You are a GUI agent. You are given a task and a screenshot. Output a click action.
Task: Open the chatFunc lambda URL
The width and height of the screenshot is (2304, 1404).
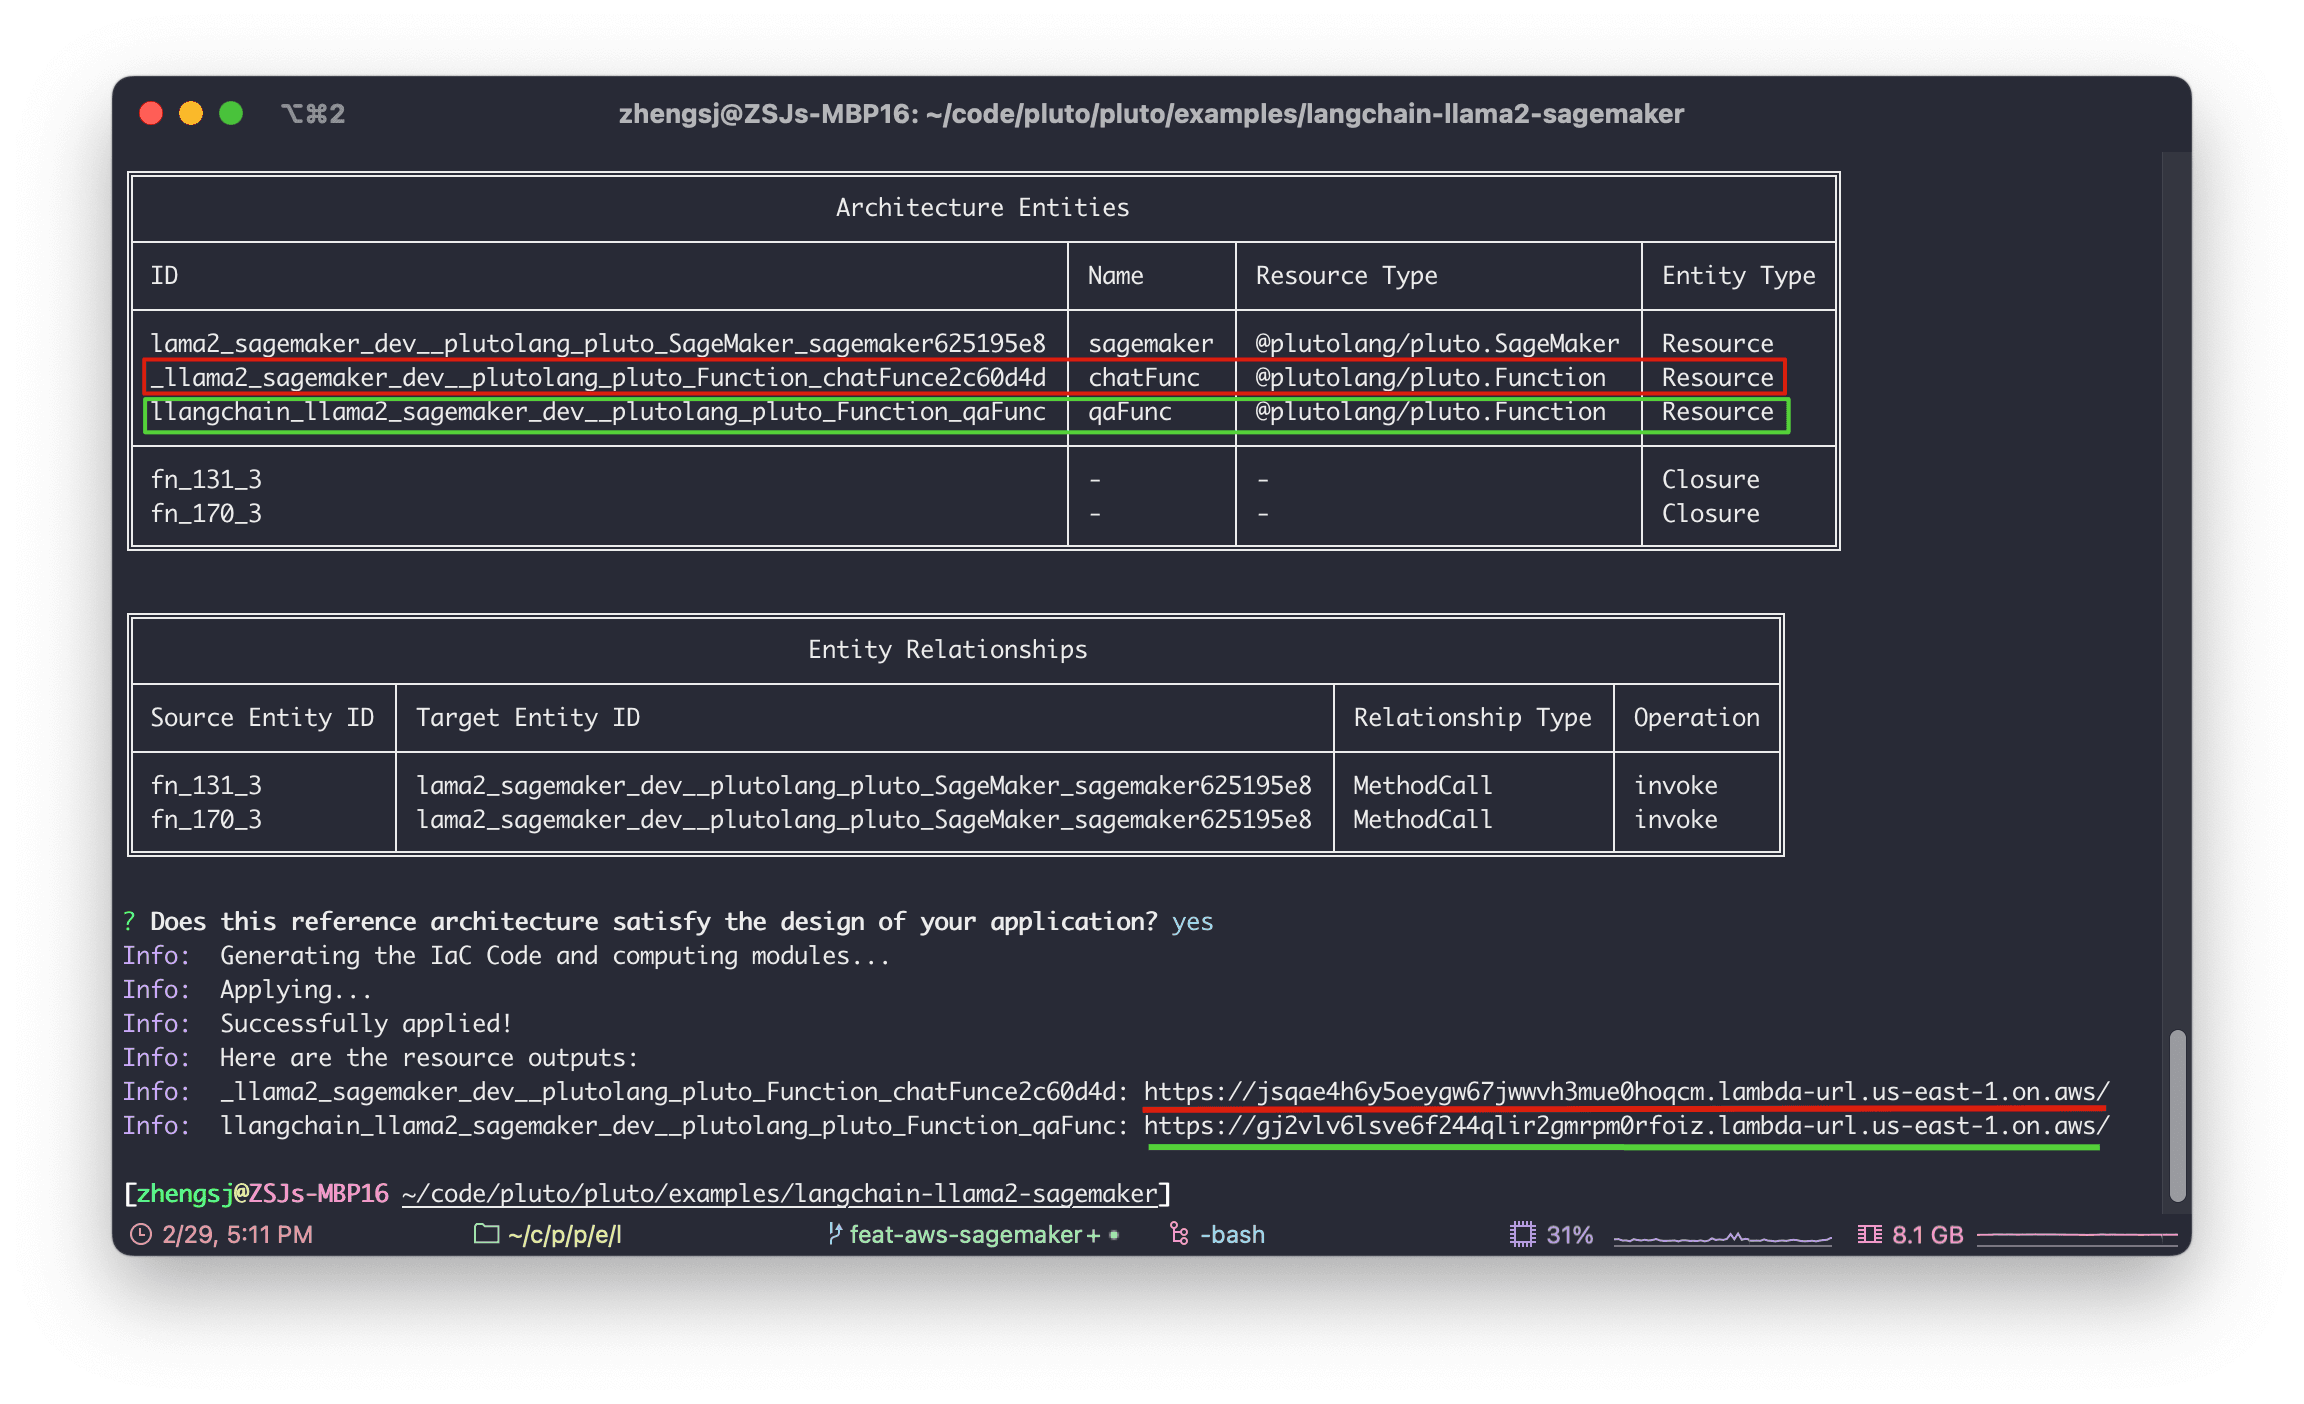(x=1625, y=1091)
